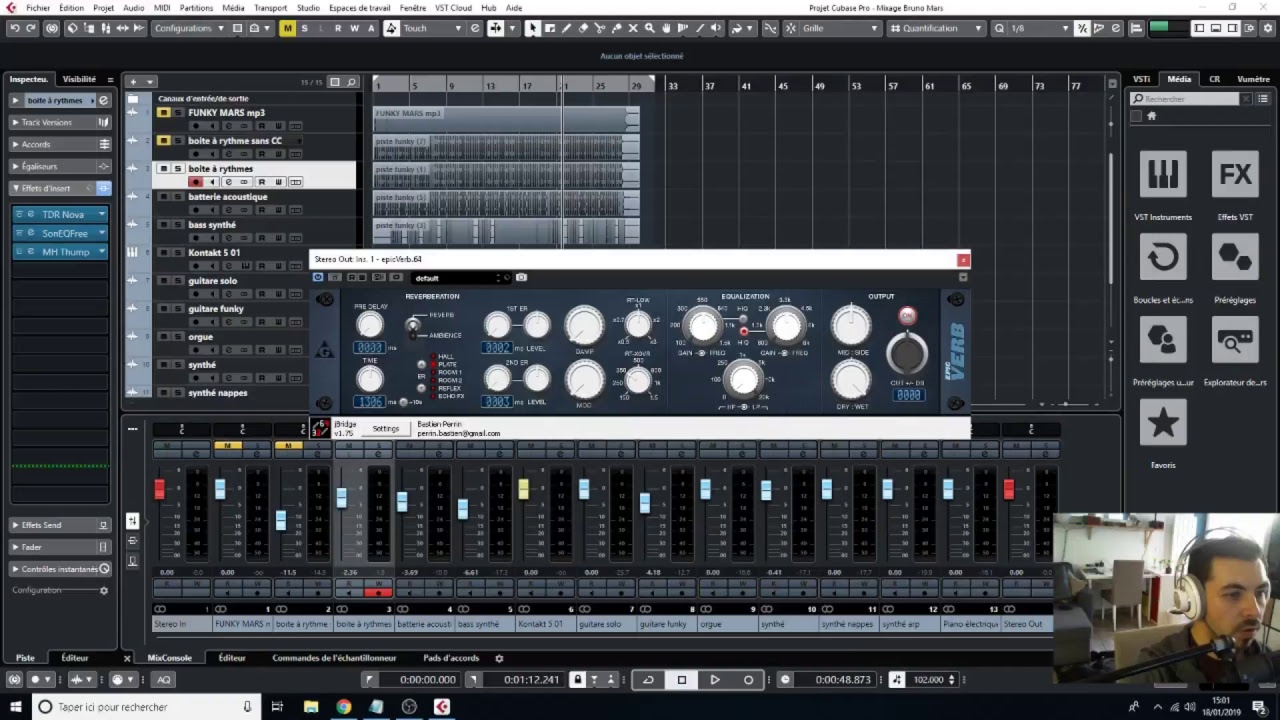Open the Espaces de travail menu

[x=359, y=8]
